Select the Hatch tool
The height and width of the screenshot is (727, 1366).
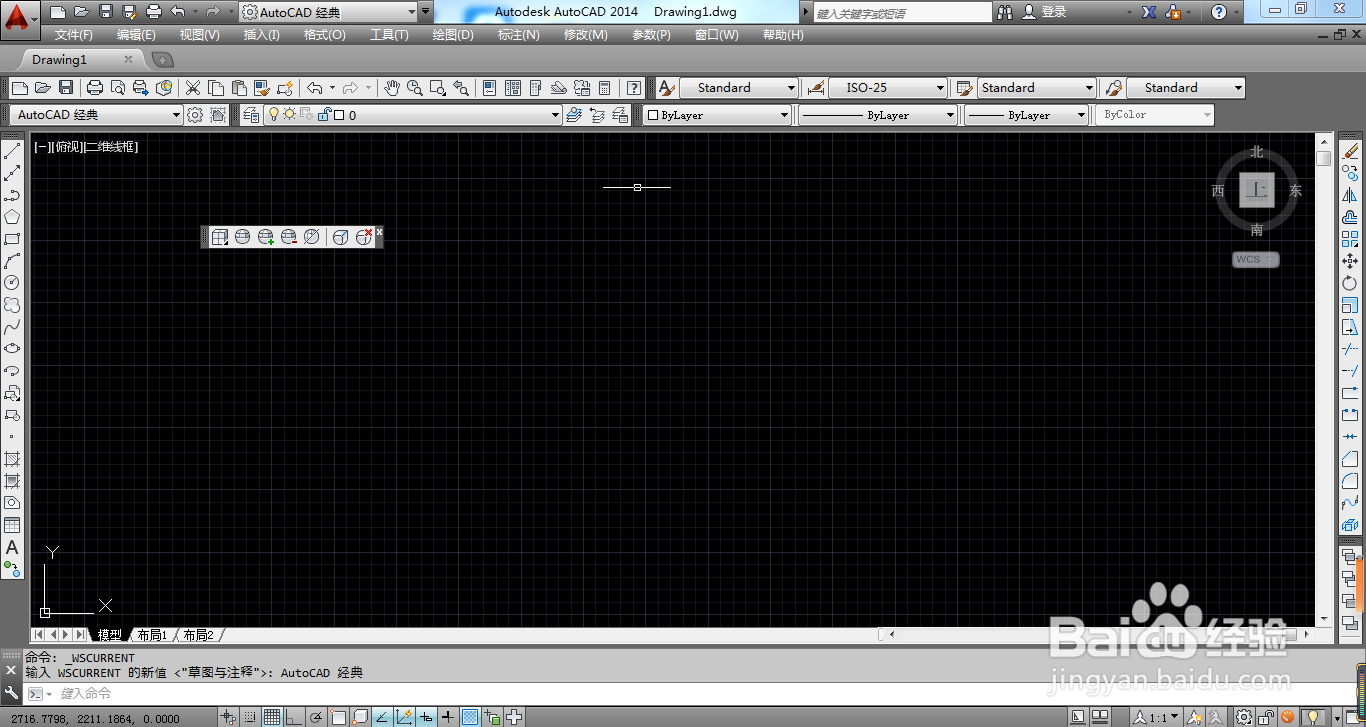[x=12, y=459]
